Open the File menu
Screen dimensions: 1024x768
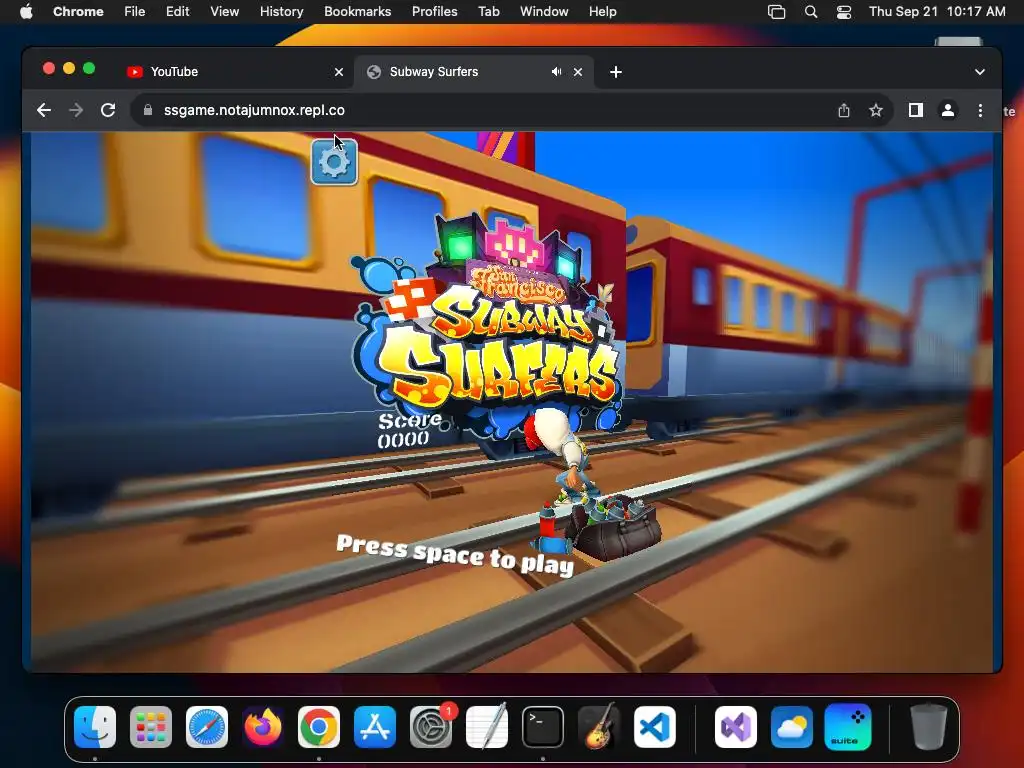[x=135, y=12]
